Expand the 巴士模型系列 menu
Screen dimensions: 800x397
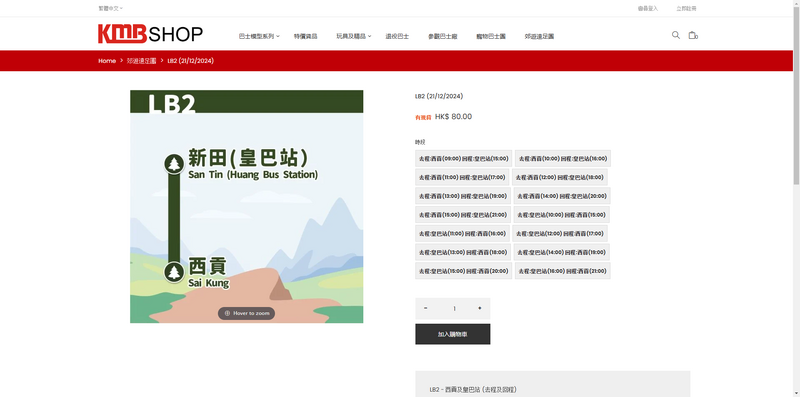pyautogui.click(x=259, y=36)
